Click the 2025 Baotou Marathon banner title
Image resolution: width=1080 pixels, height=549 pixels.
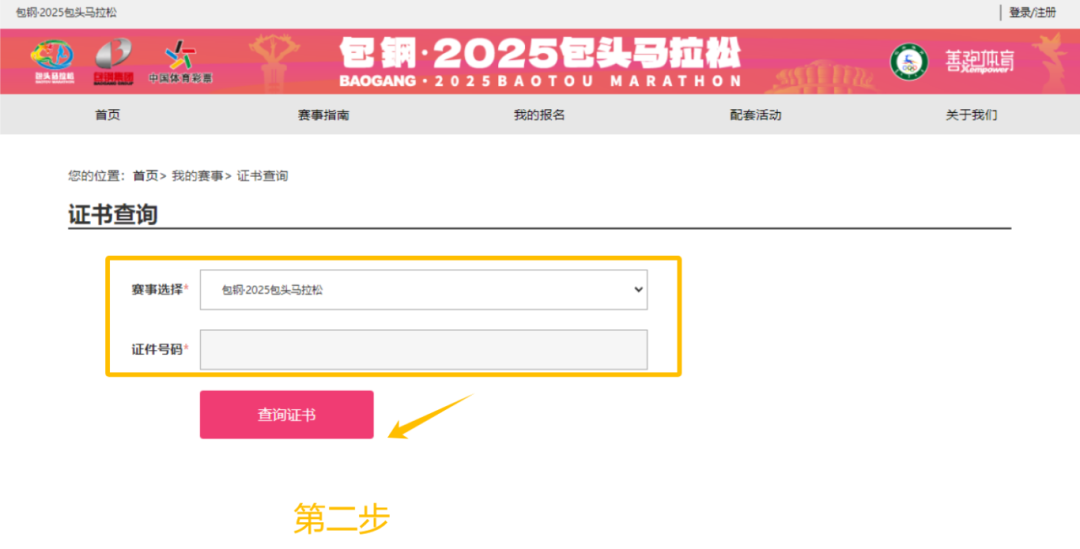click(540, 62)
